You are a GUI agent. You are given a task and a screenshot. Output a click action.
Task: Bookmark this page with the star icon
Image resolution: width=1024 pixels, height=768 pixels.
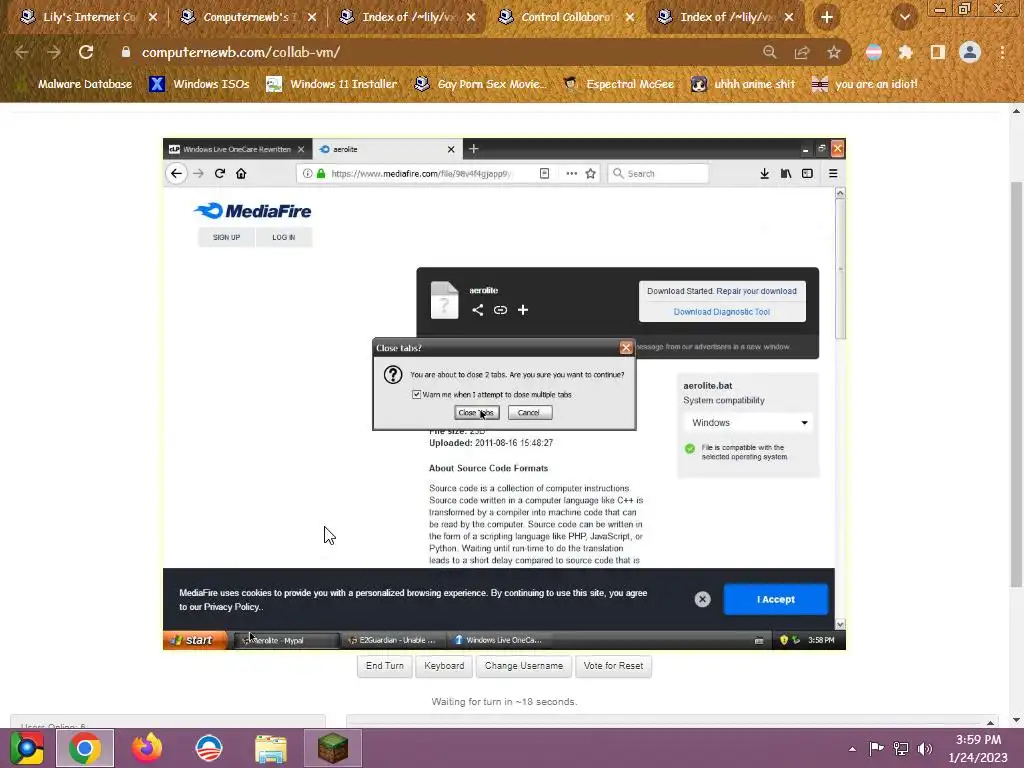tap(834, 52)
